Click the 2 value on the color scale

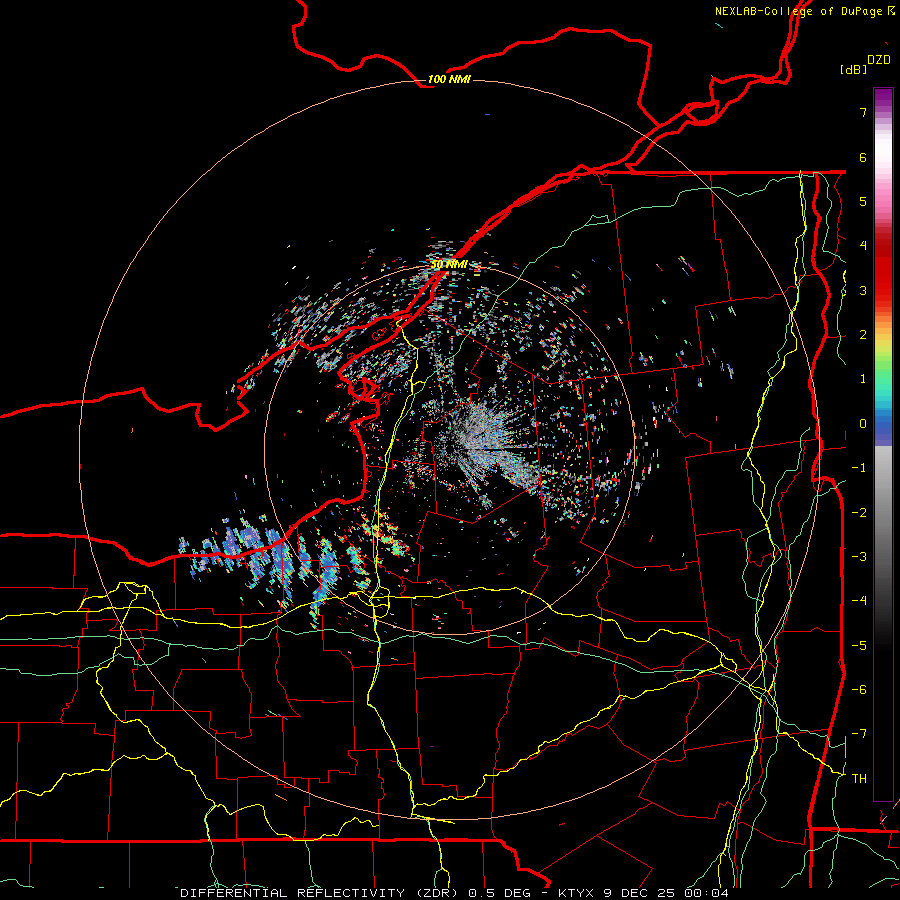[863, 335]
